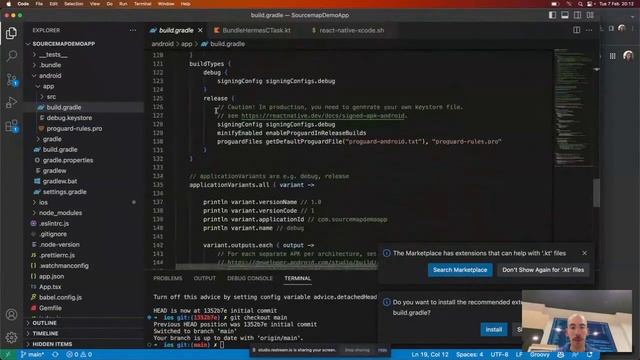Open the File menu

(39, 4)
